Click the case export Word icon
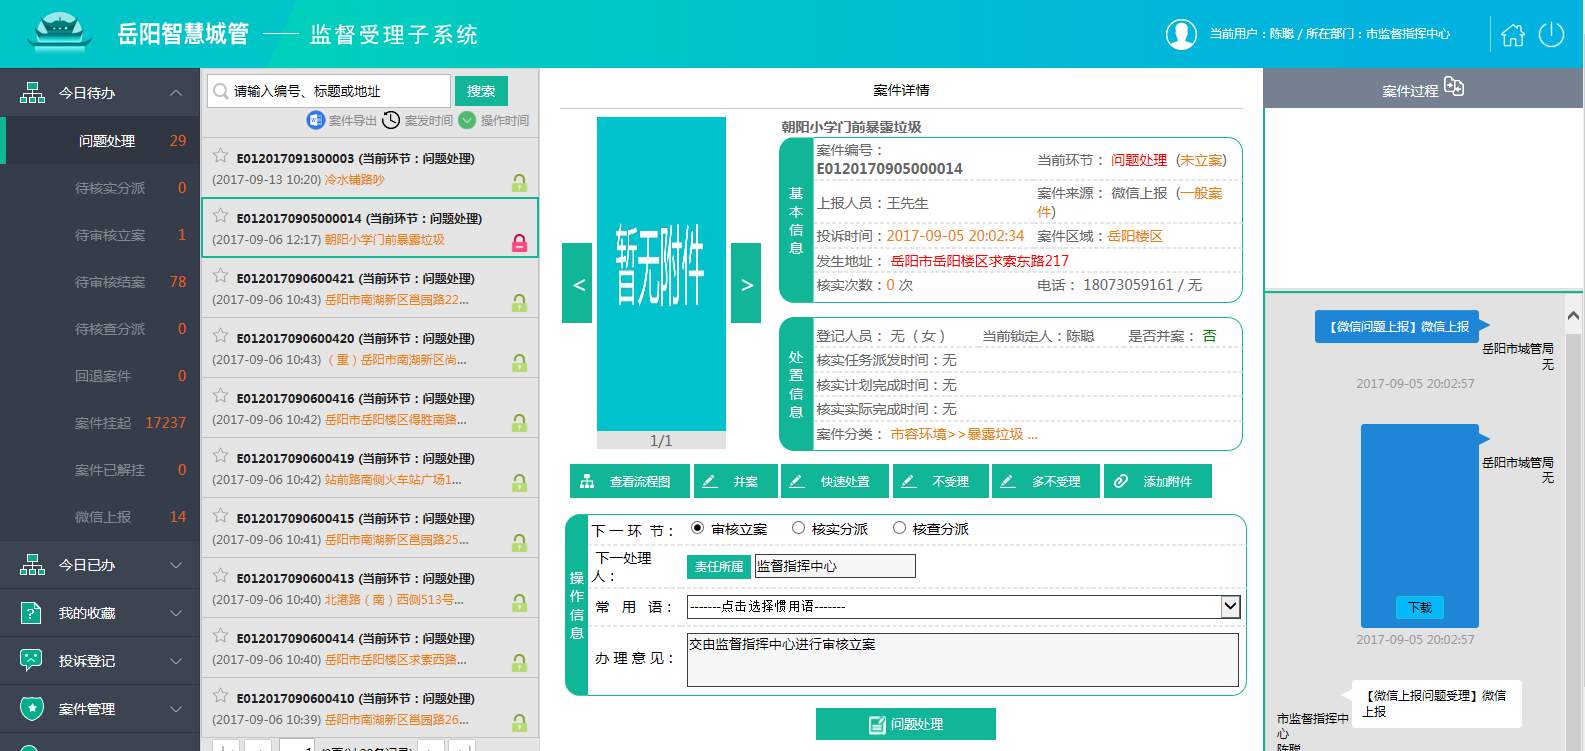This screenshot has height=751, width=1585. tap(316, 120)
